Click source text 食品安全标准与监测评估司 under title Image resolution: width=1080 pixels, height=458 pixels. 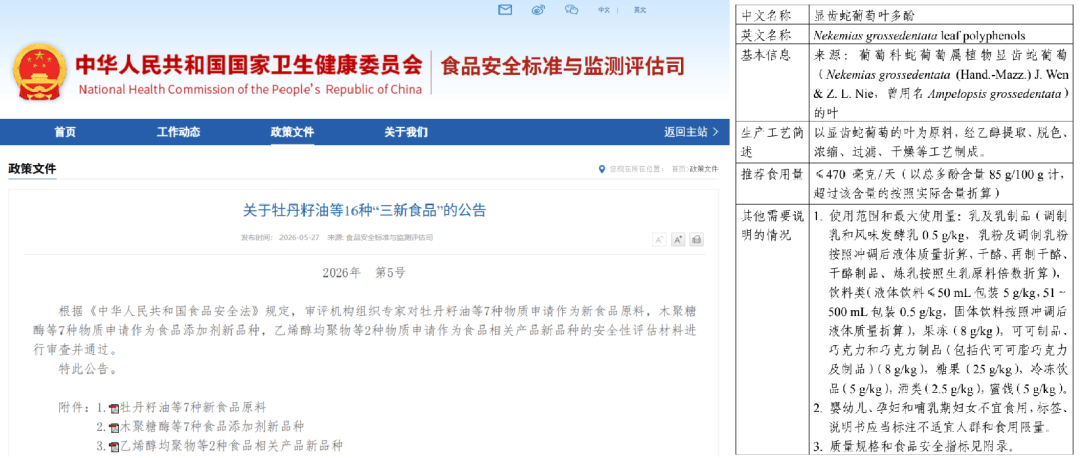[389, 238]
